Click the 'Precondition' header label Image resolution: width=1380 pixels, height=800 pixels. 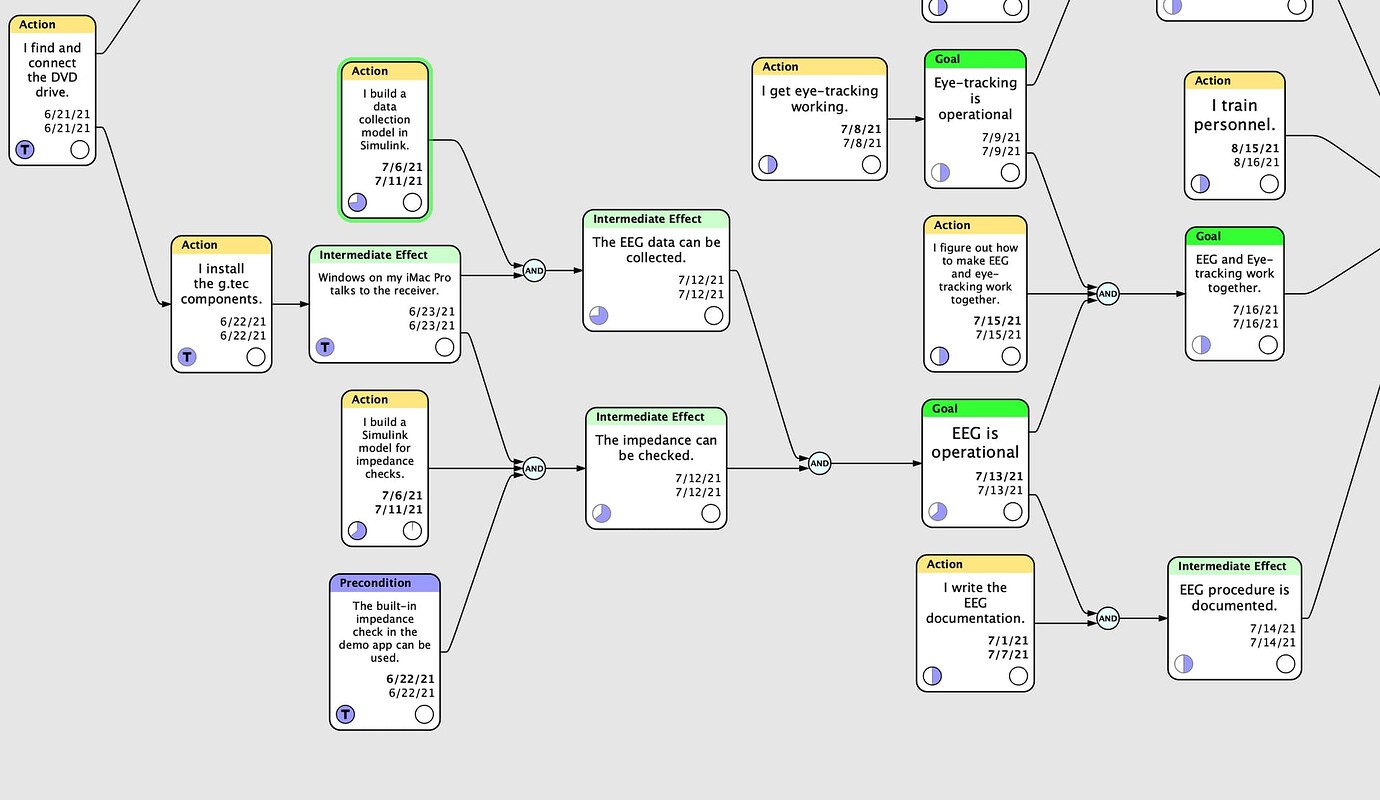coord(375,583)
